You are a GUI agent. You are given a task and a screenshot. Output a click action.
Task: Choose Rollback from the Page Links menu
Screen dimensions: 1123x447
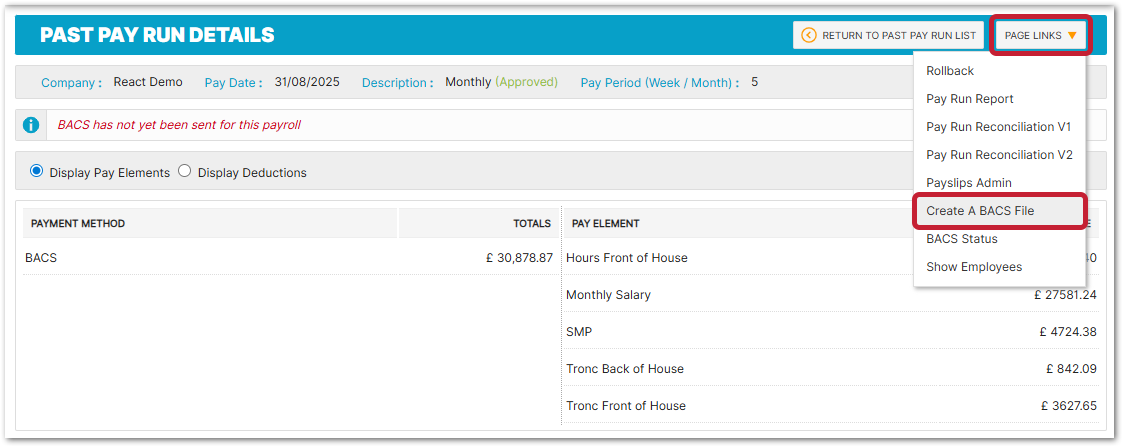(950, 71)
